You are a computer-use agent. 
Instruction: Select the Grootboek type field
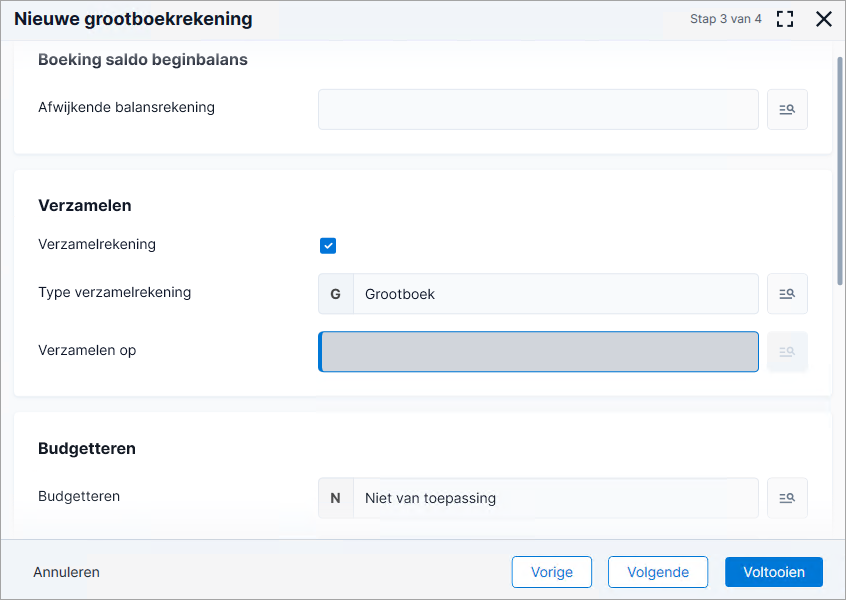556,294
